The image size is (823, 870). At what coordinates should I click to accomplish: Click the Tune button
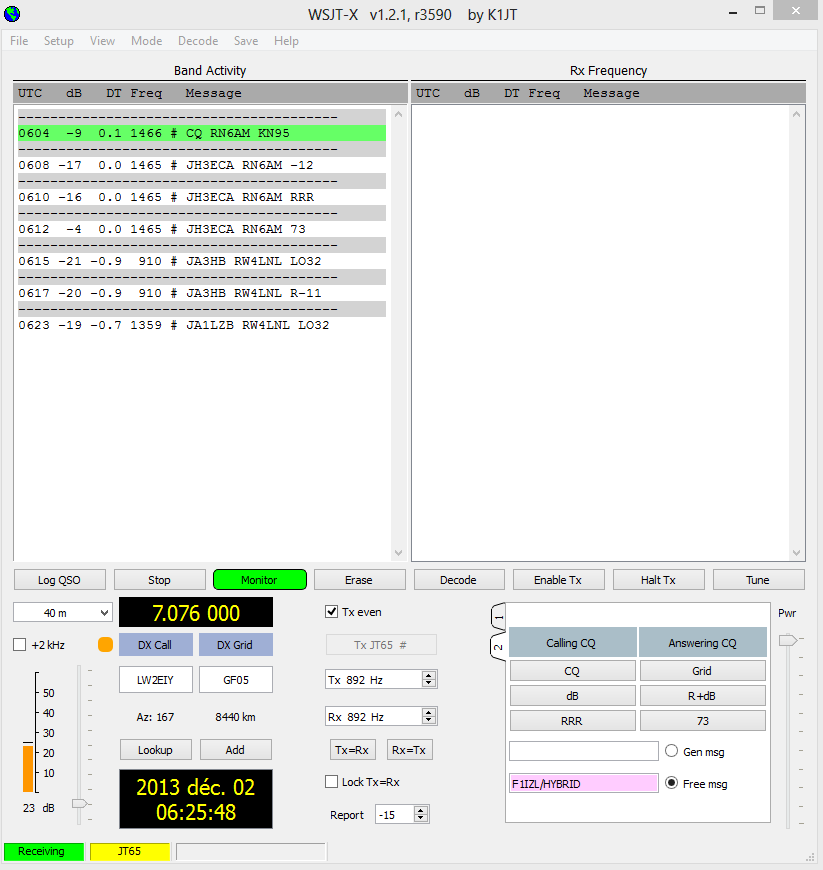tap(758, 580)
